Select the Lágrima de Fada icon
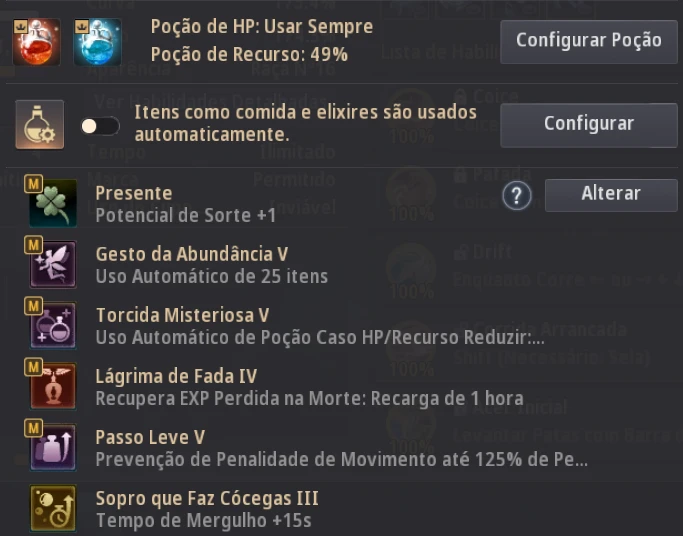 [53, 386]
